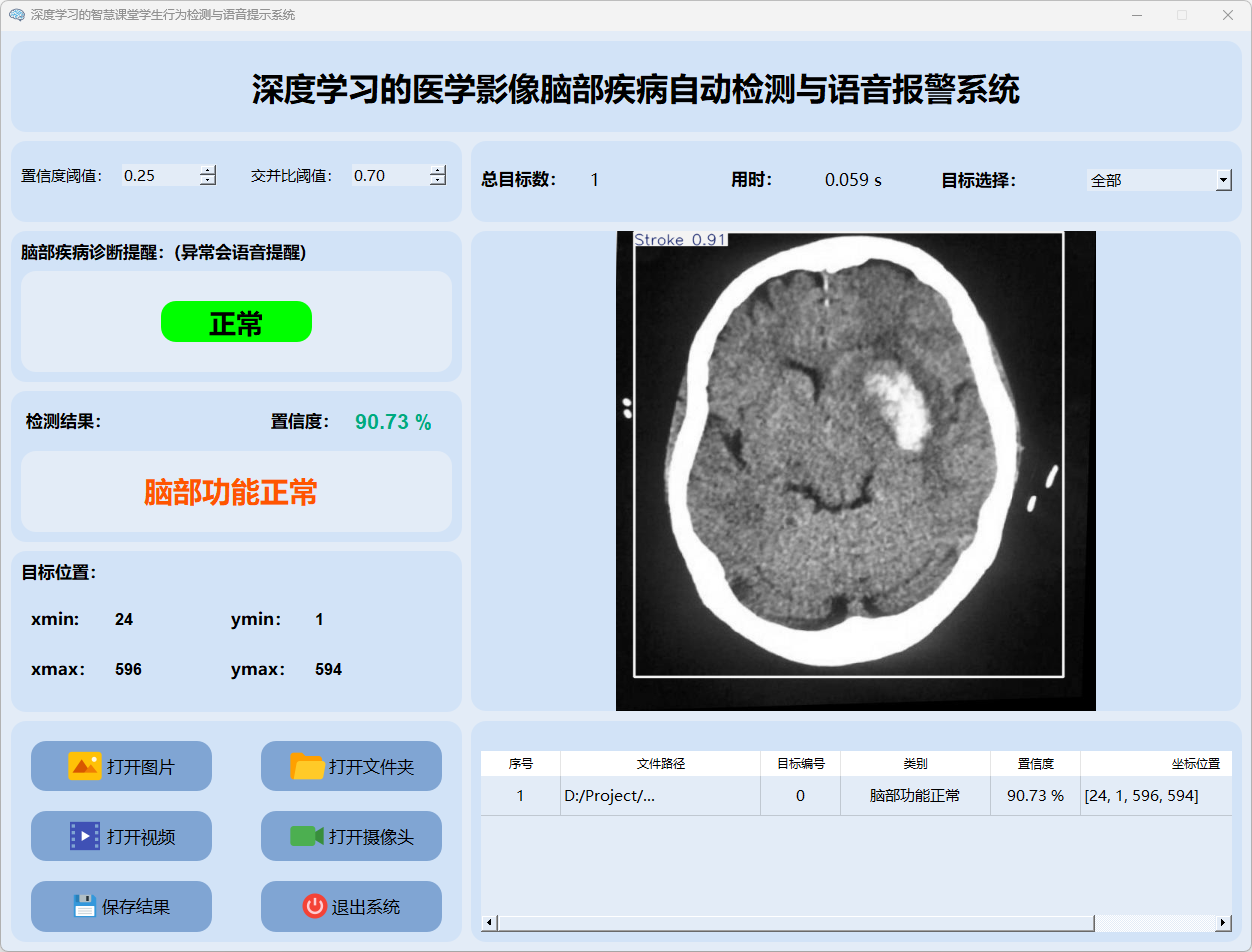1252x952 pixels.
Task: Click the 总目标数 value 1
Action: coord(595,180)
